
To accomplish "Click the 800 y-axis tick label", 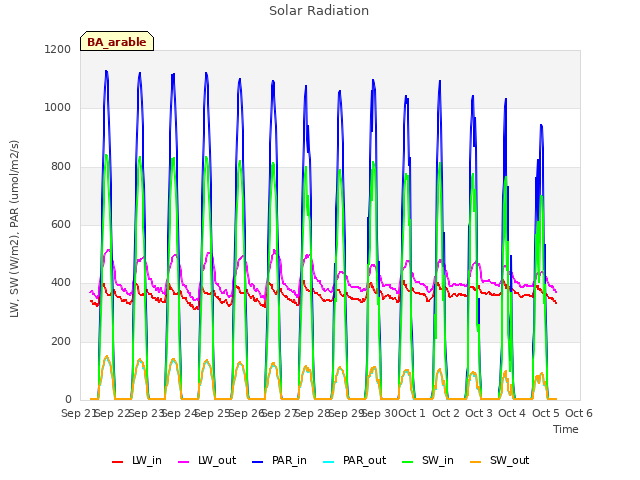I will [x=61, y=167].
